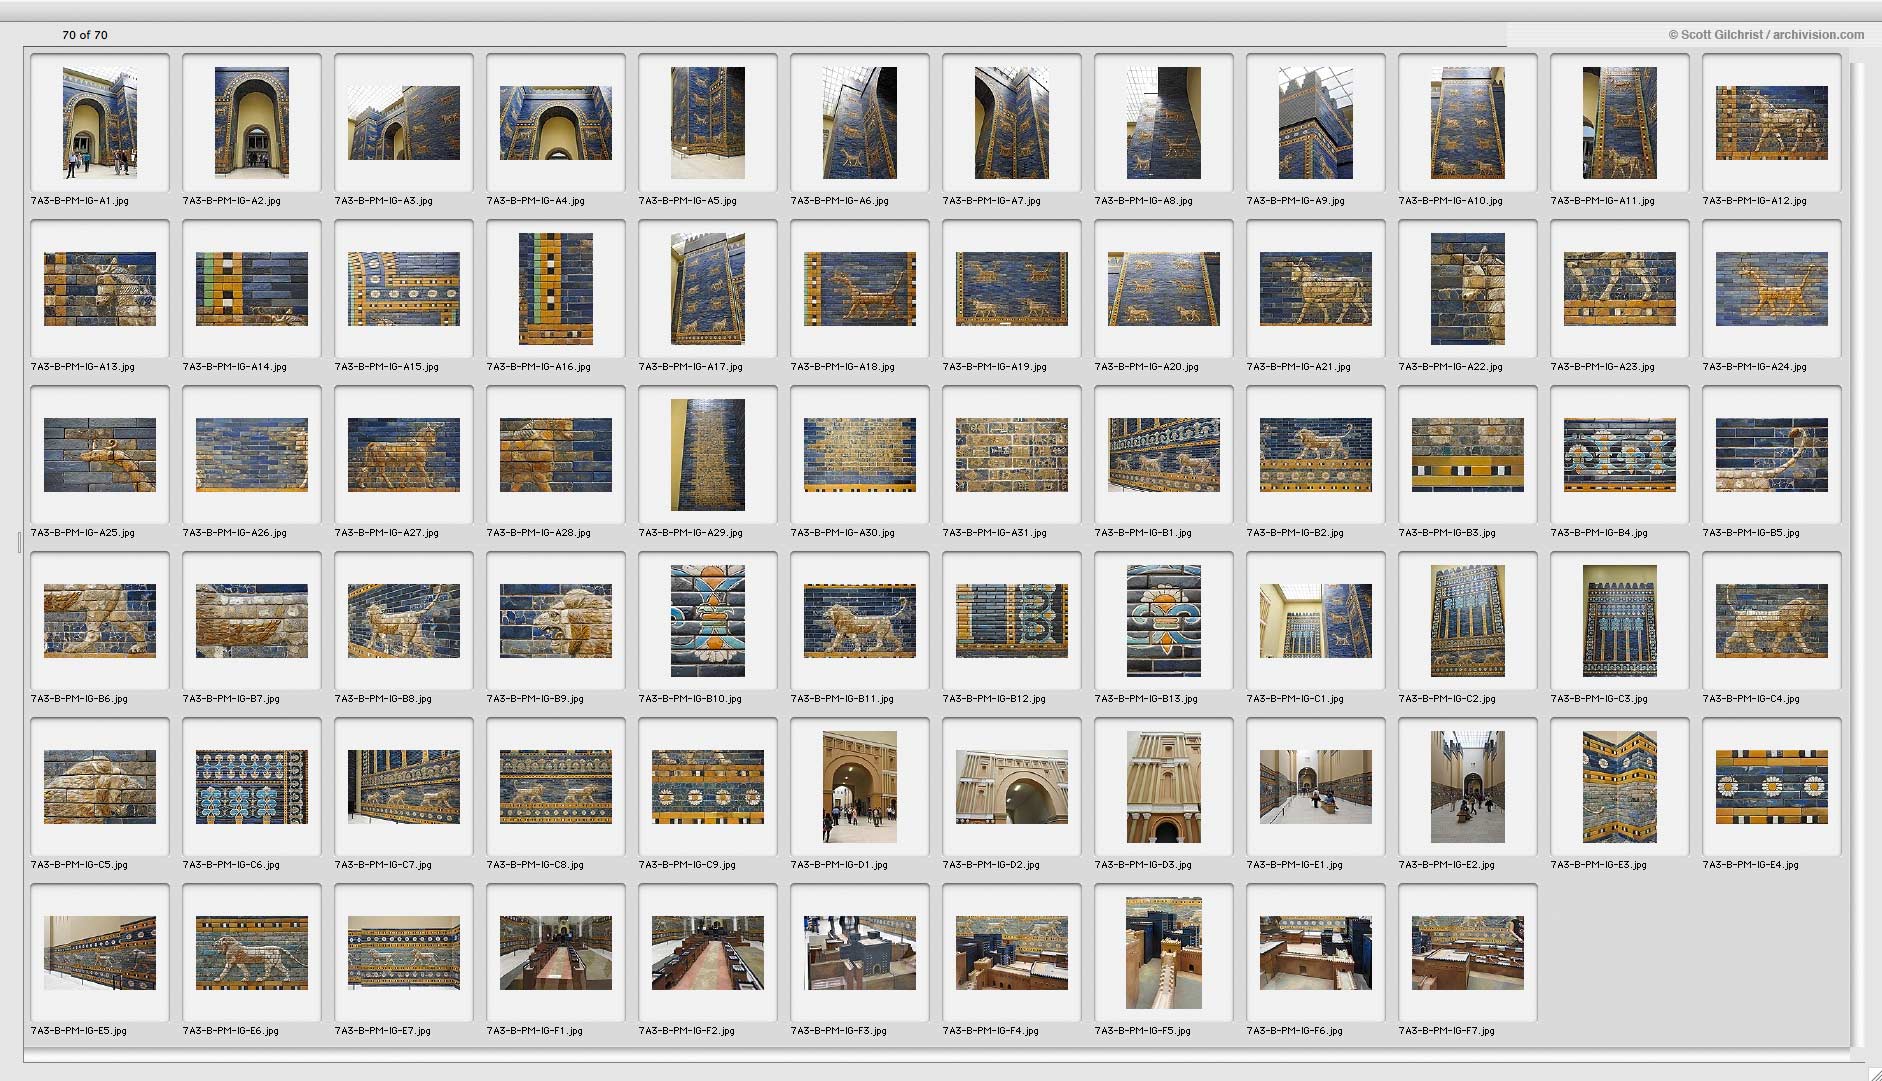
Task: Select the filename 7A3-B-PM-IG-C1.jpg
Action: (1295, 699)
